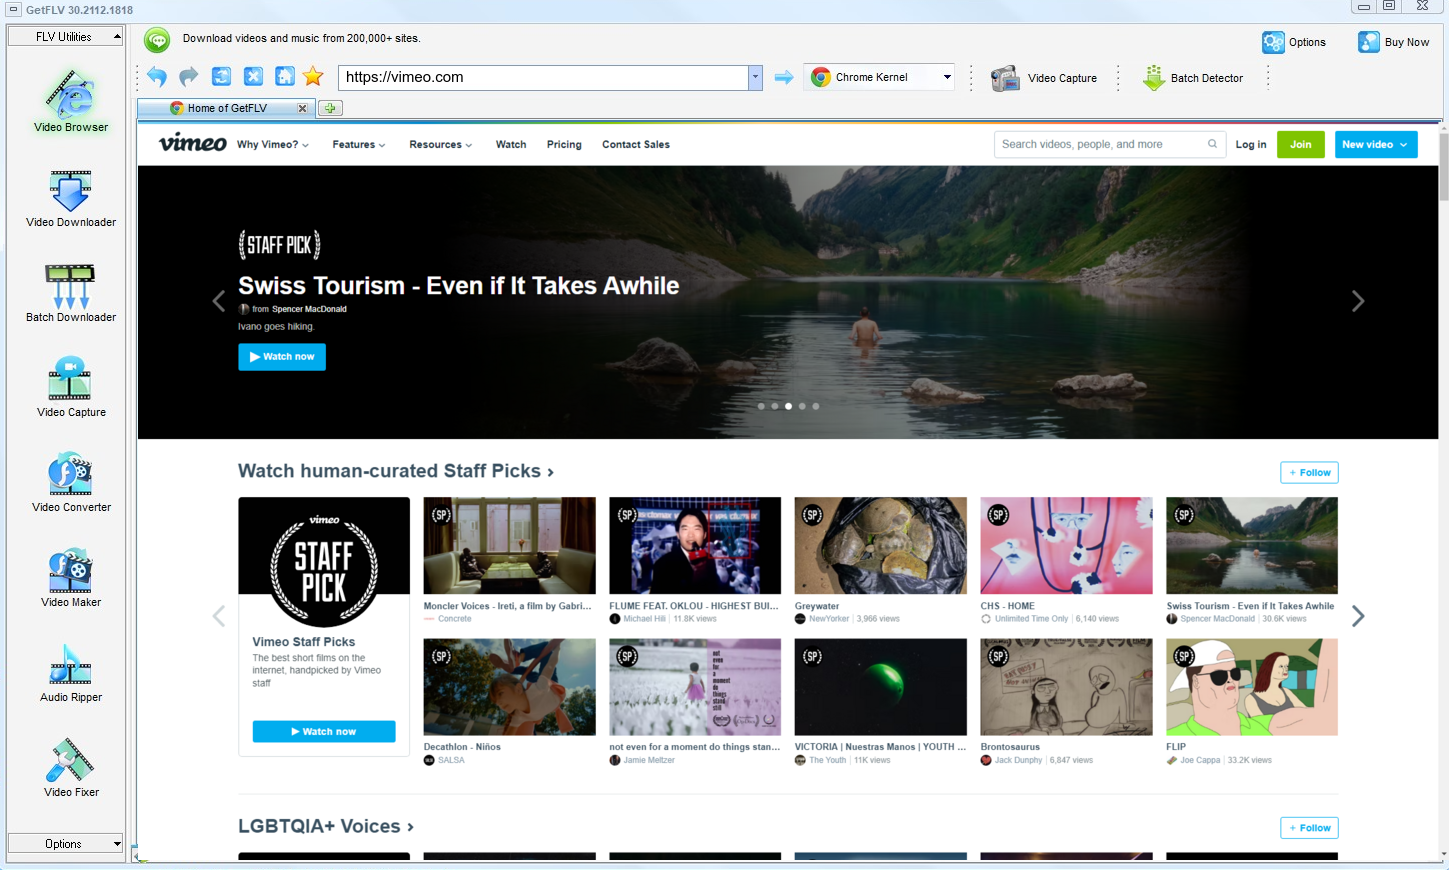Open the Batch Downloader tool

tap(71, 292)
